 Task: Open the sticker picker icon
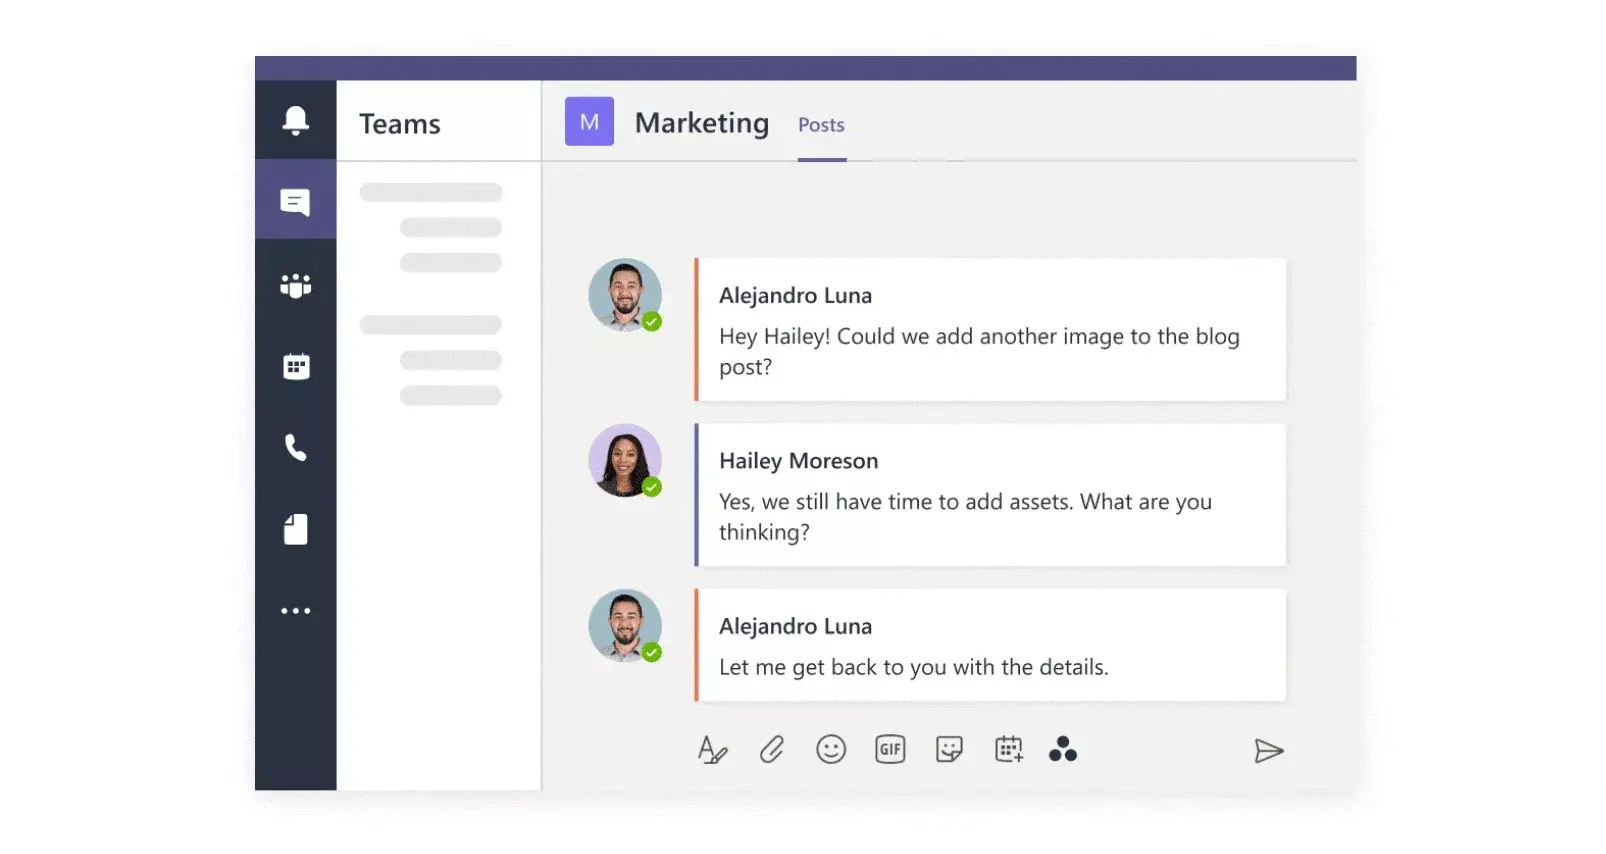click(x=949, y=749)
